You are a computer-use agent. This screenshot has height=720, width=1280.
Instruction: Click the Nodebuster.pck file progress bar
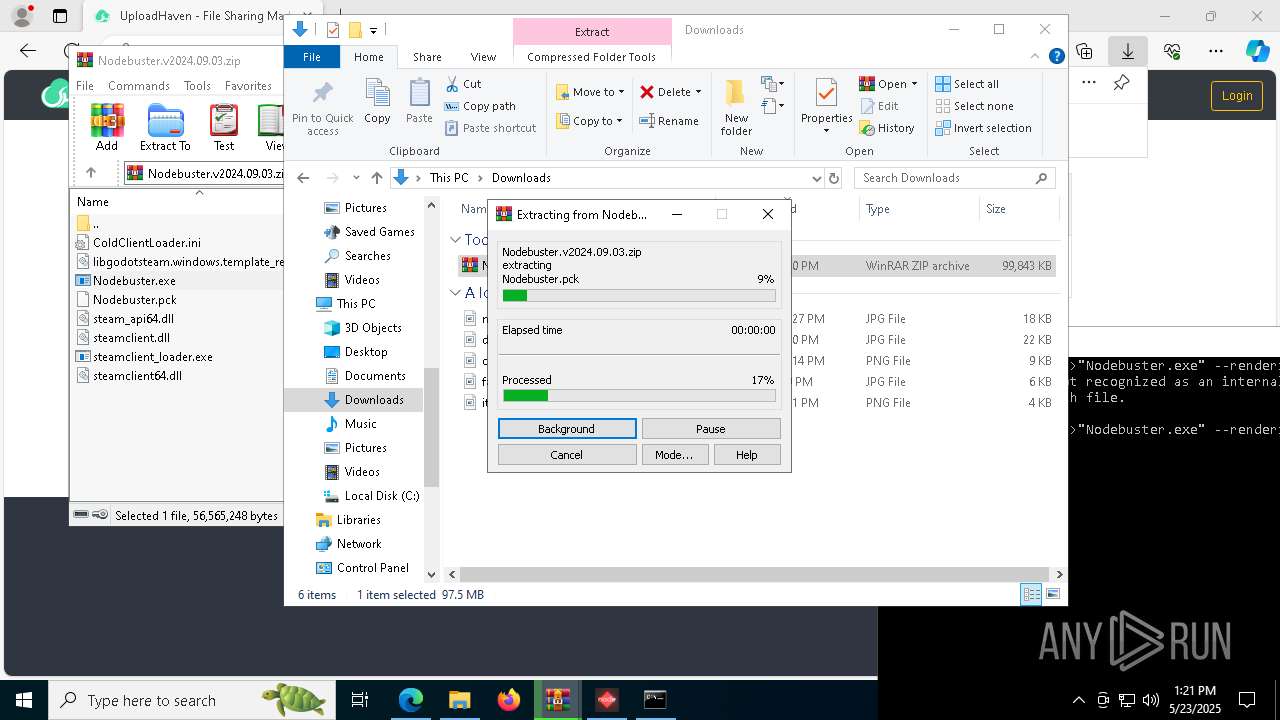point(639,296)
